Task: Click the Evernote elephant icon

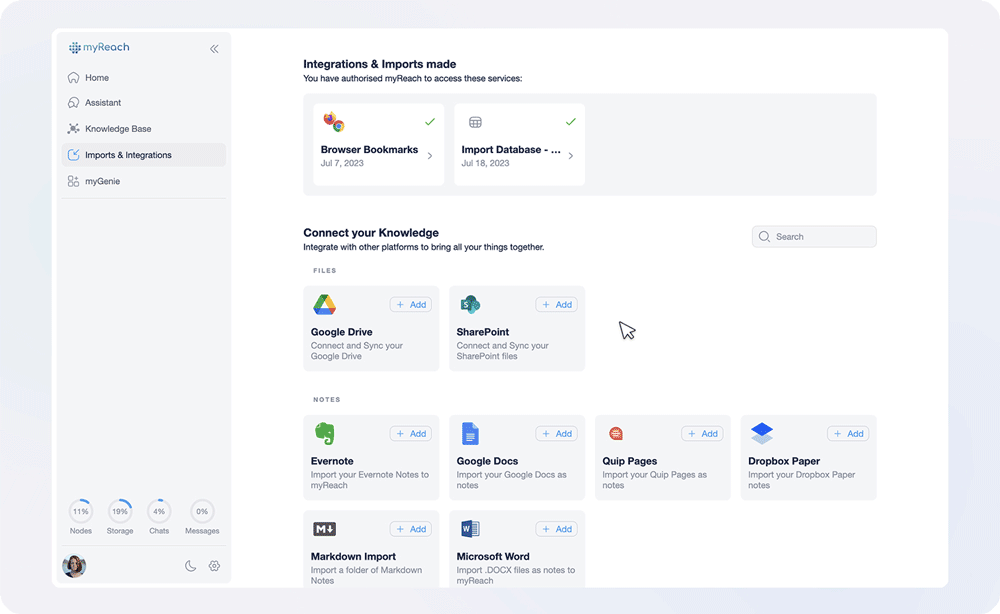Action: tap(324, 434)
